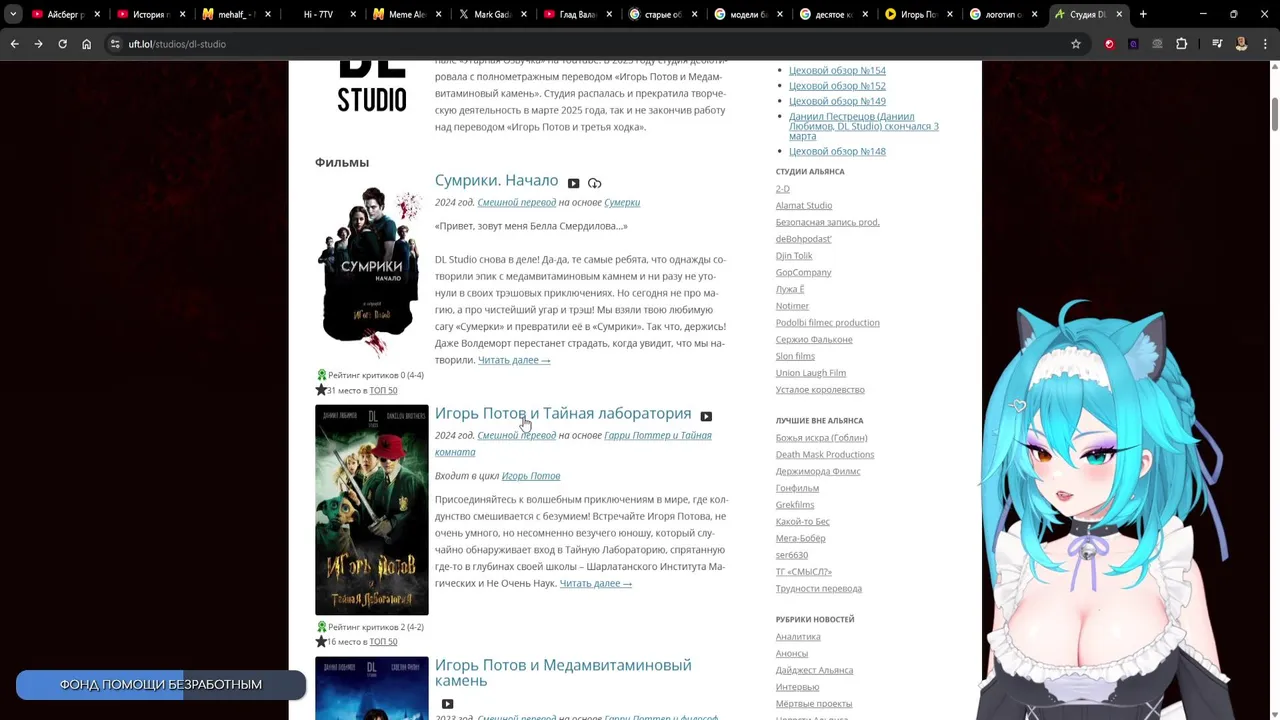
Task: Click star icon beside 16 место
Action: (x=321, y=642)
